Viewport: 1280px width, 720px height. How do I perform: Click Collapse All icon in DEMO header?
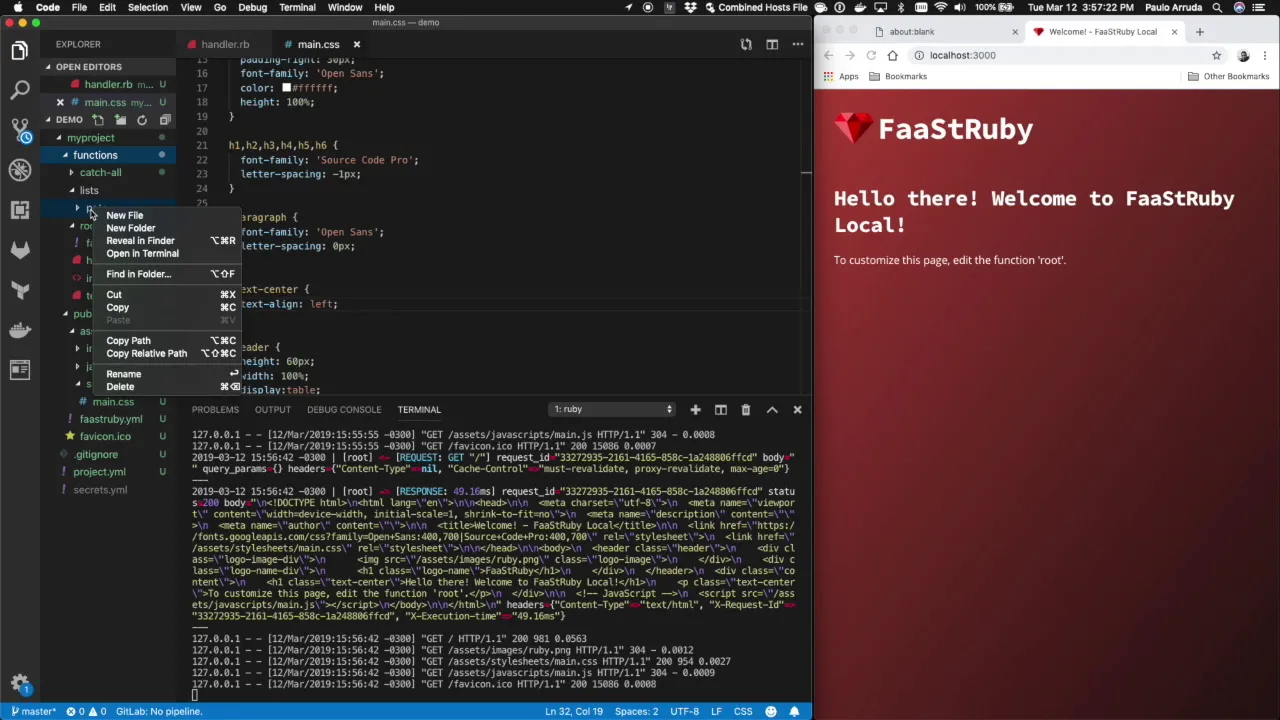[x=164, y=120]
